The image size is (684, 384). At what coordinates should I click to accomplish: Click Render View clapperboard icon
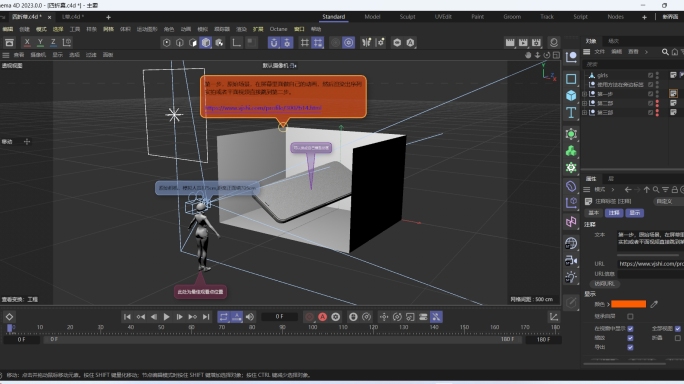(x=510, y=42)
